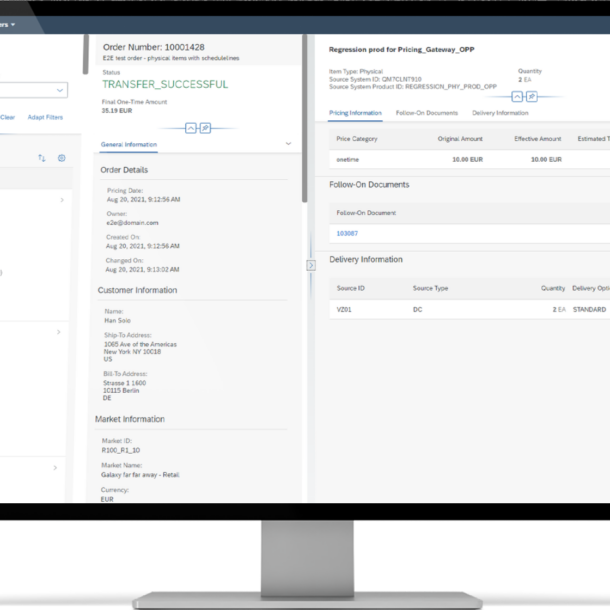Click the 35.19 EUR final amount
This screenshot has width=610, height=610.
pyautogui.click(x=117, y=110)
